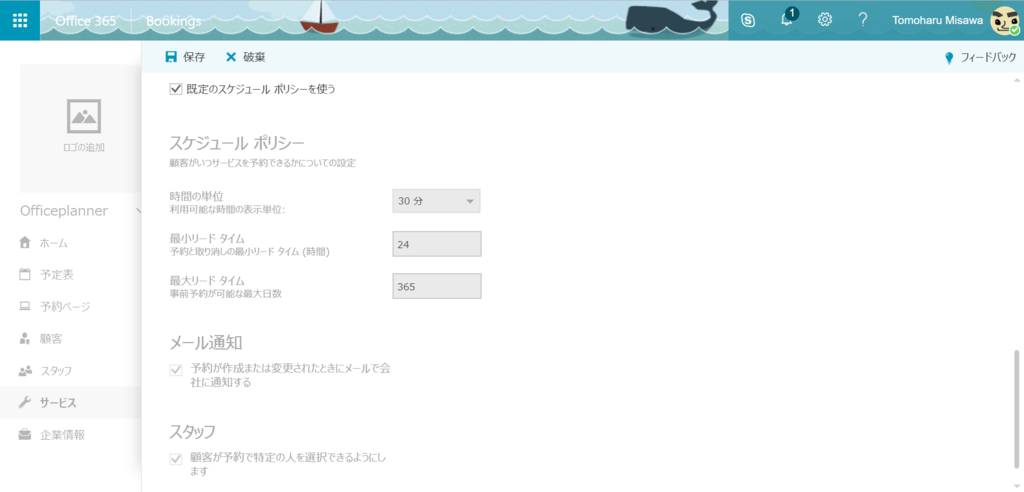Image resolution: width=1024 pixels, height=492 pixels.
Task: Click the minimum lead time field 24
Action: point(436,244)
